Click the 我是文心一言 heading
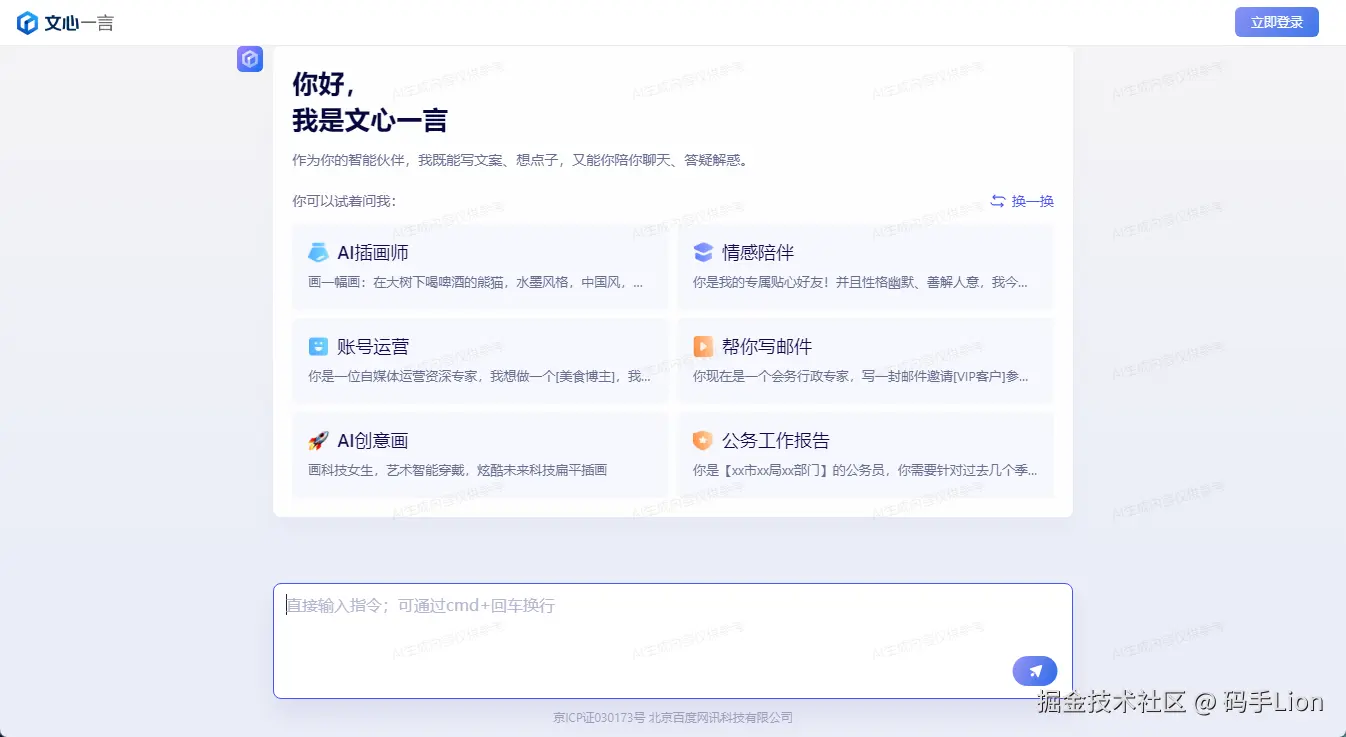This screenshot has height=737, width=1346. click(x=370, y=120)
